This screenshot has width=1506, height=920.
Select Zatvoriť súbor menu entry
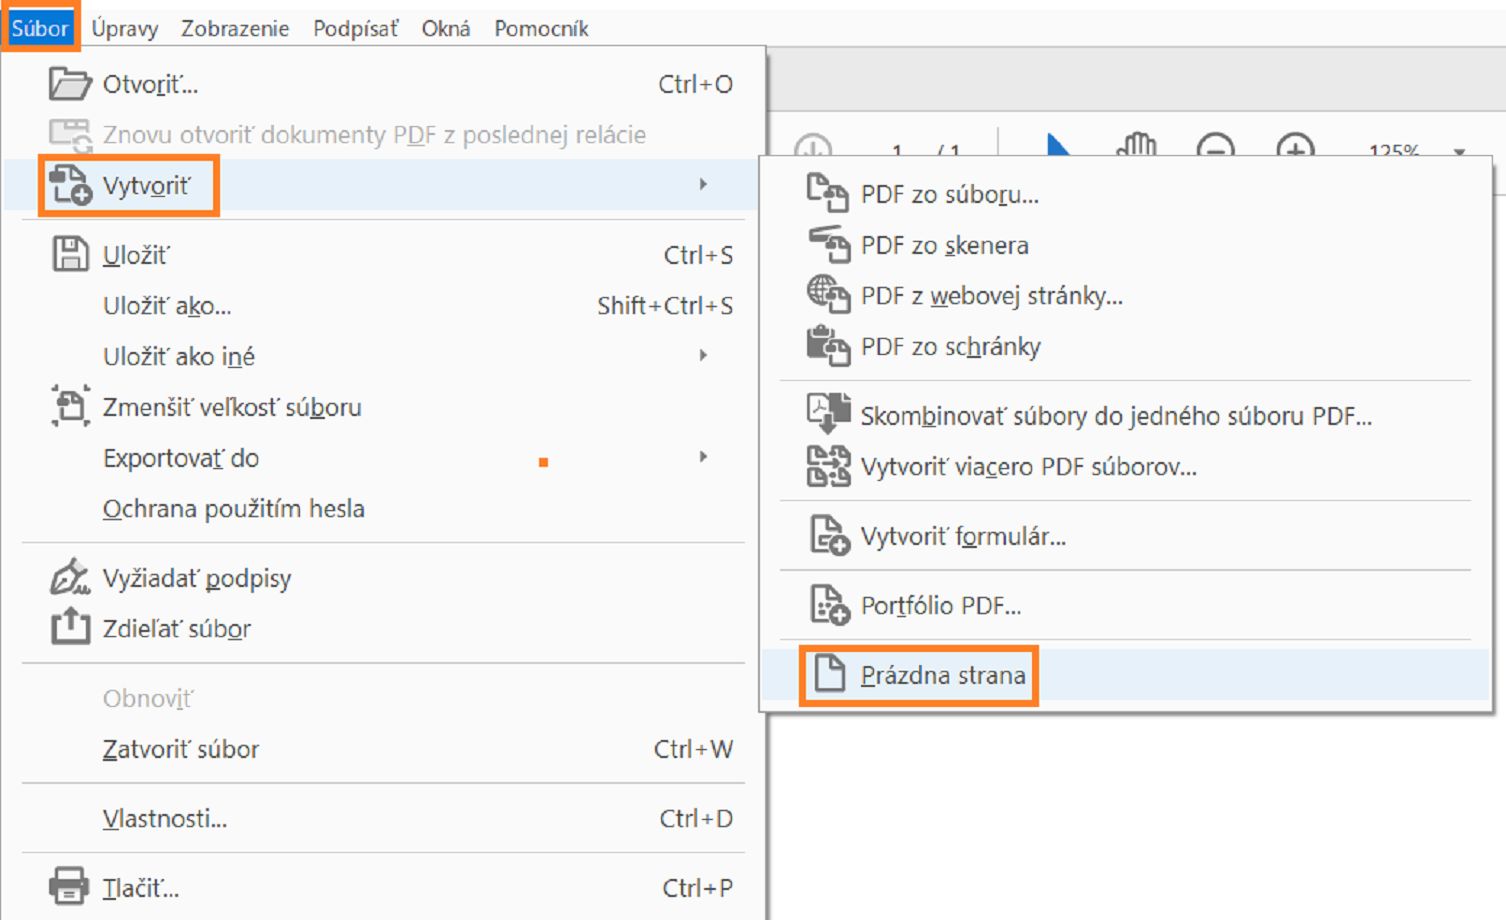click(181, 749)
